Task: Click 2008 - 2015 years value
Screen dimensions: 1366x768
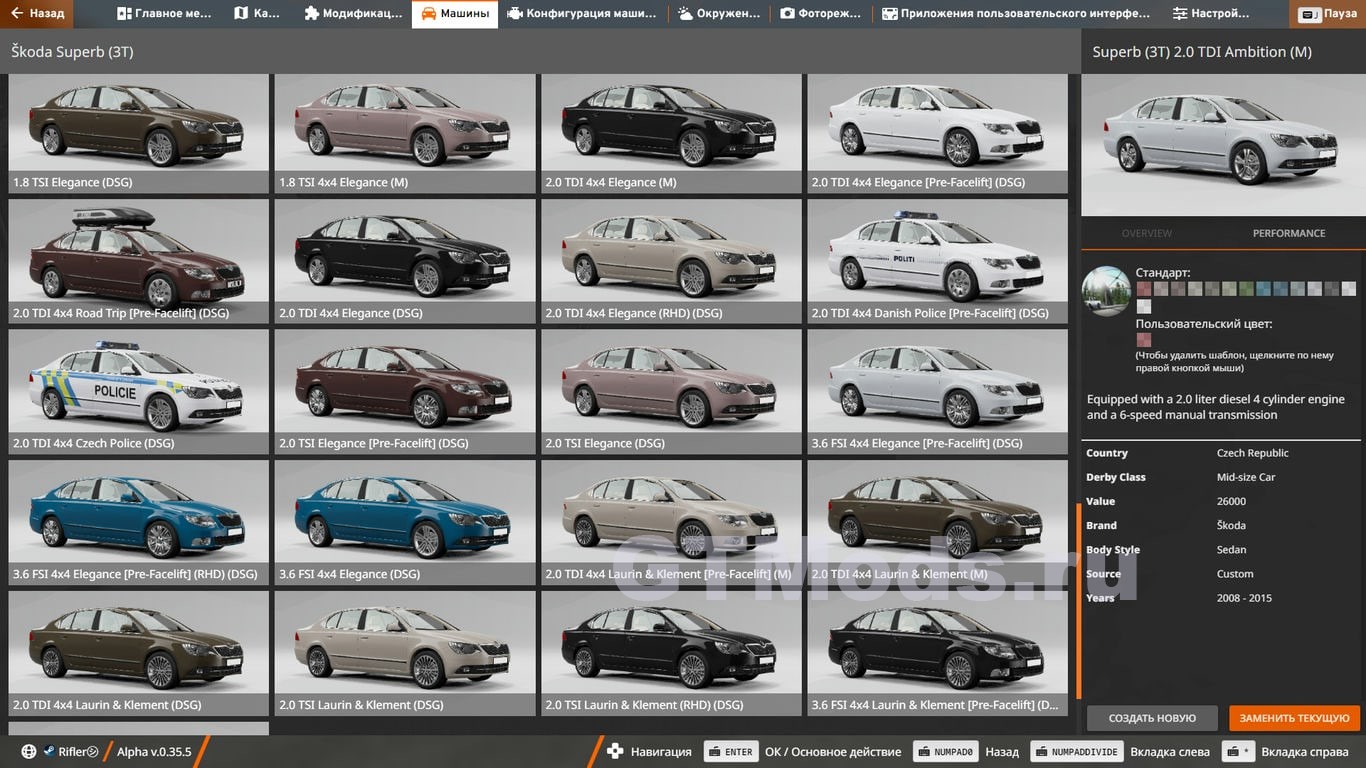Action: coord(1244,598)
